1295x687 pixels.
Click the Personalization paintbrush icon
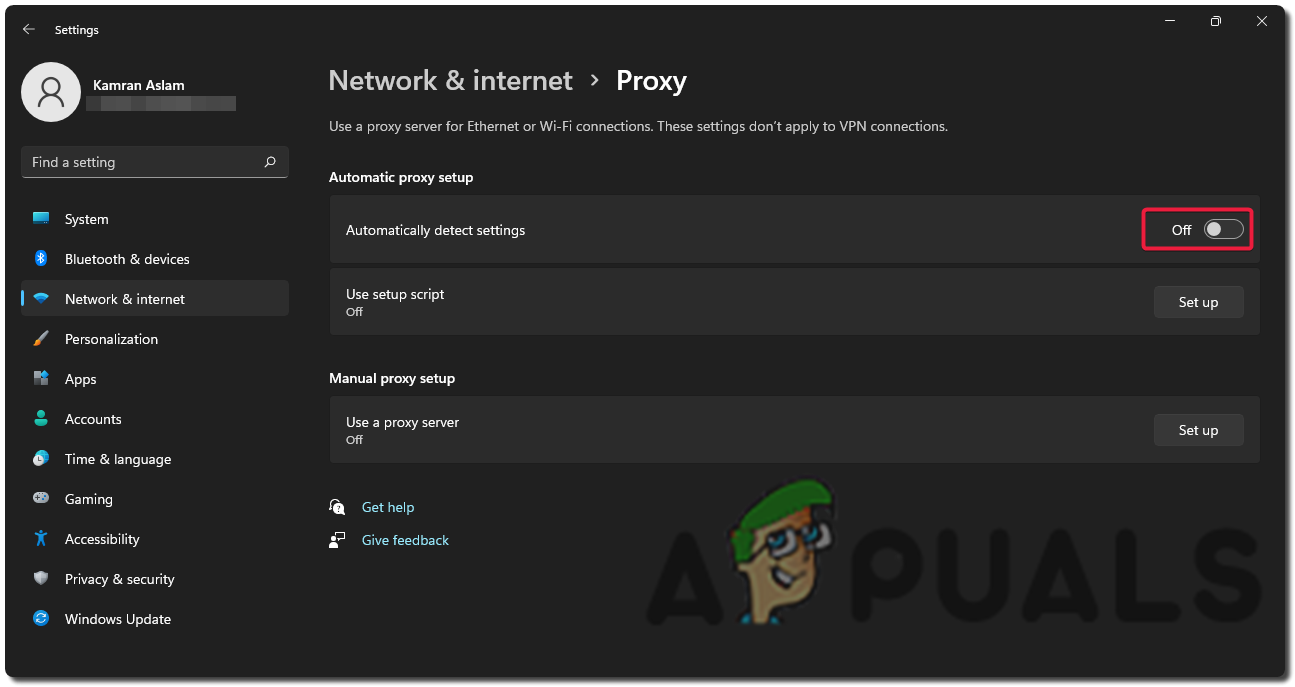point(41,339)
